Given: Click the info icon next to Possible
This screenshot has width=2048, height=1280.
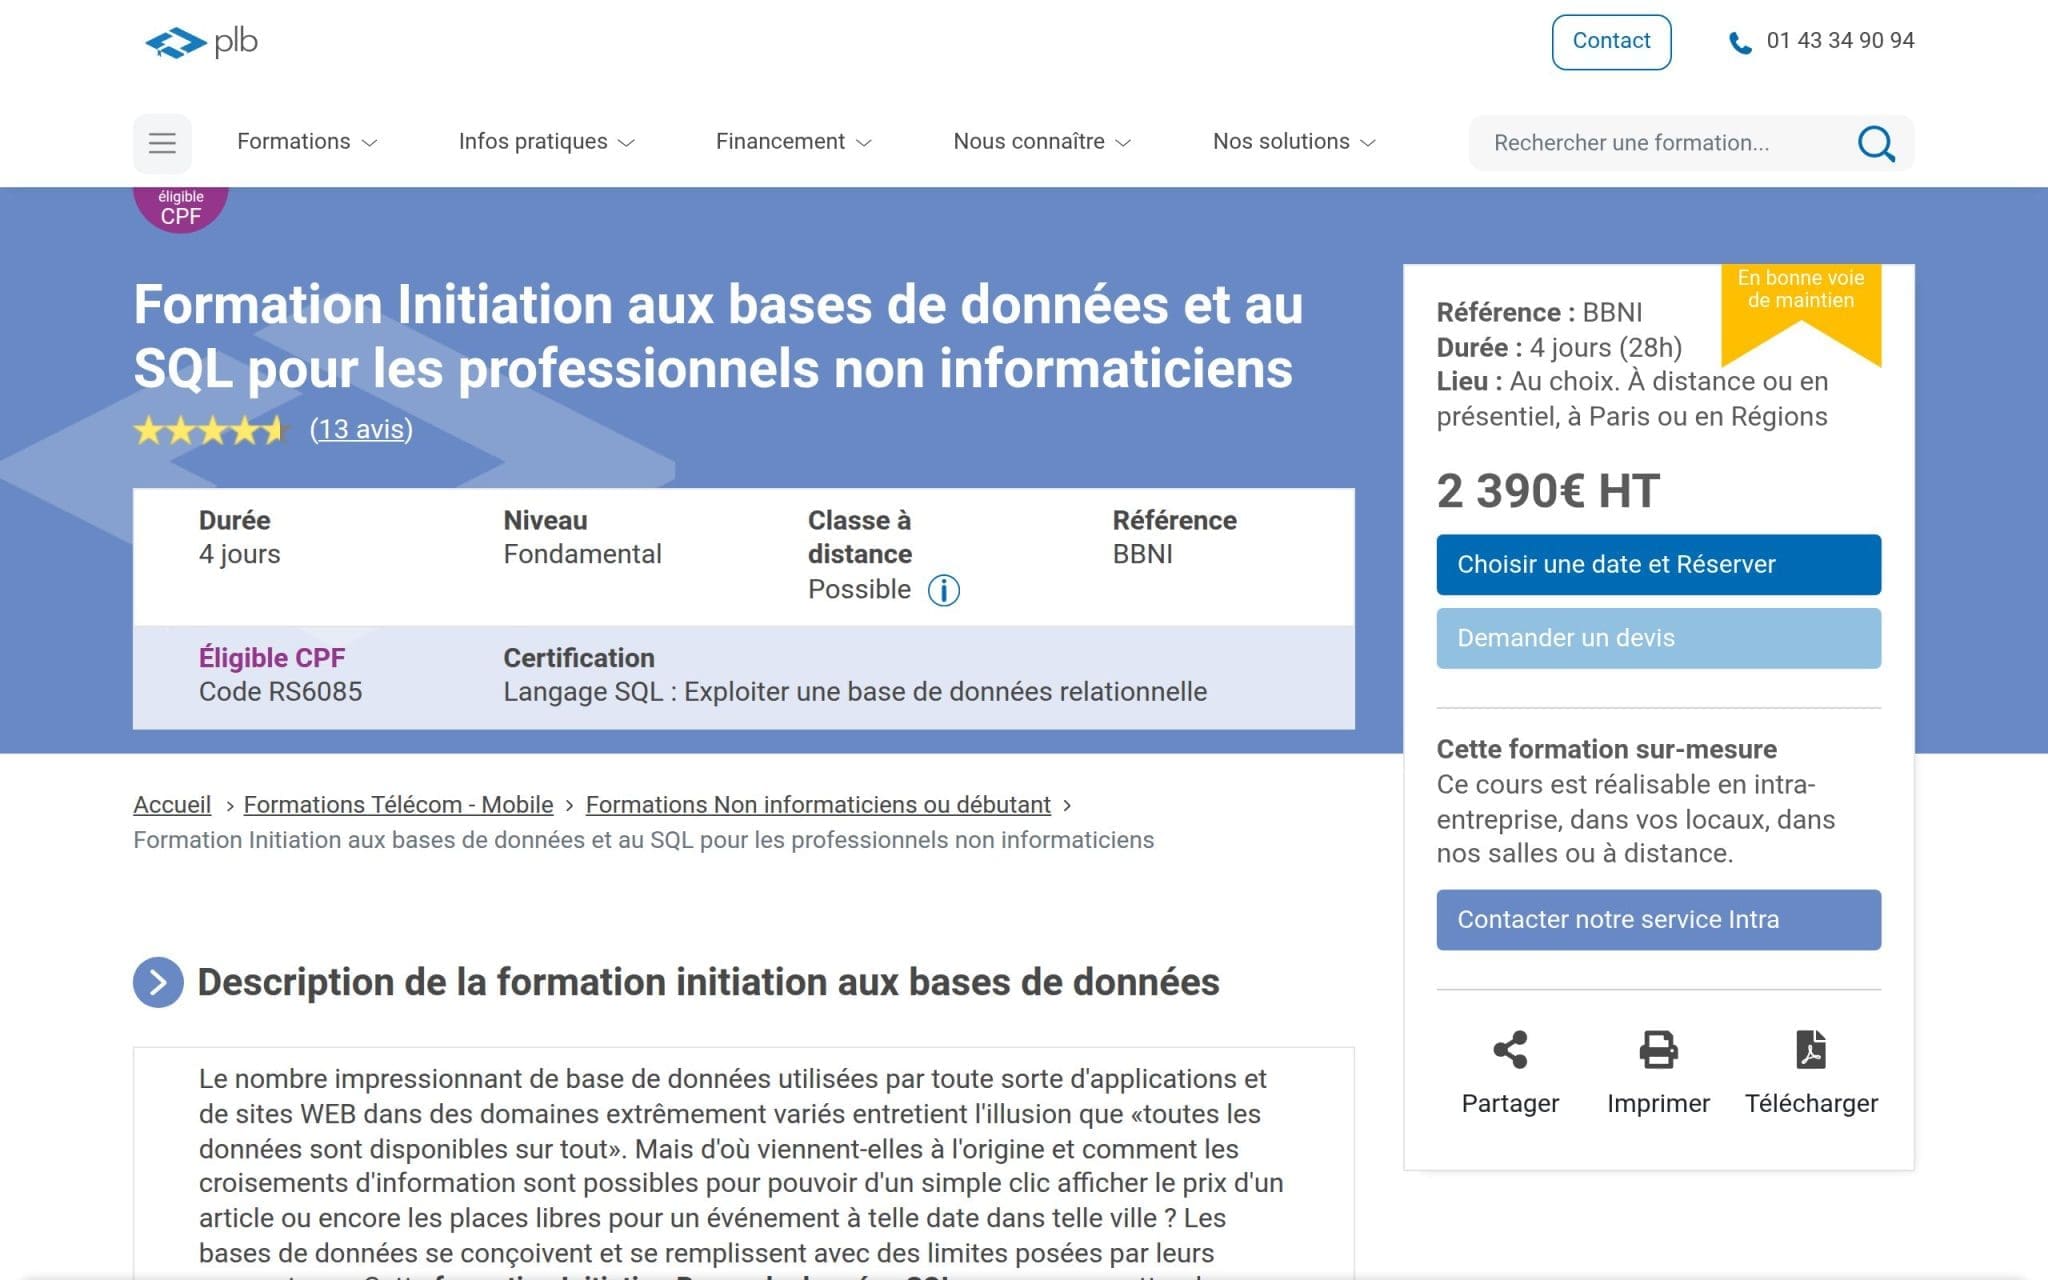Looking at the screenshot, I should (943, 590).
